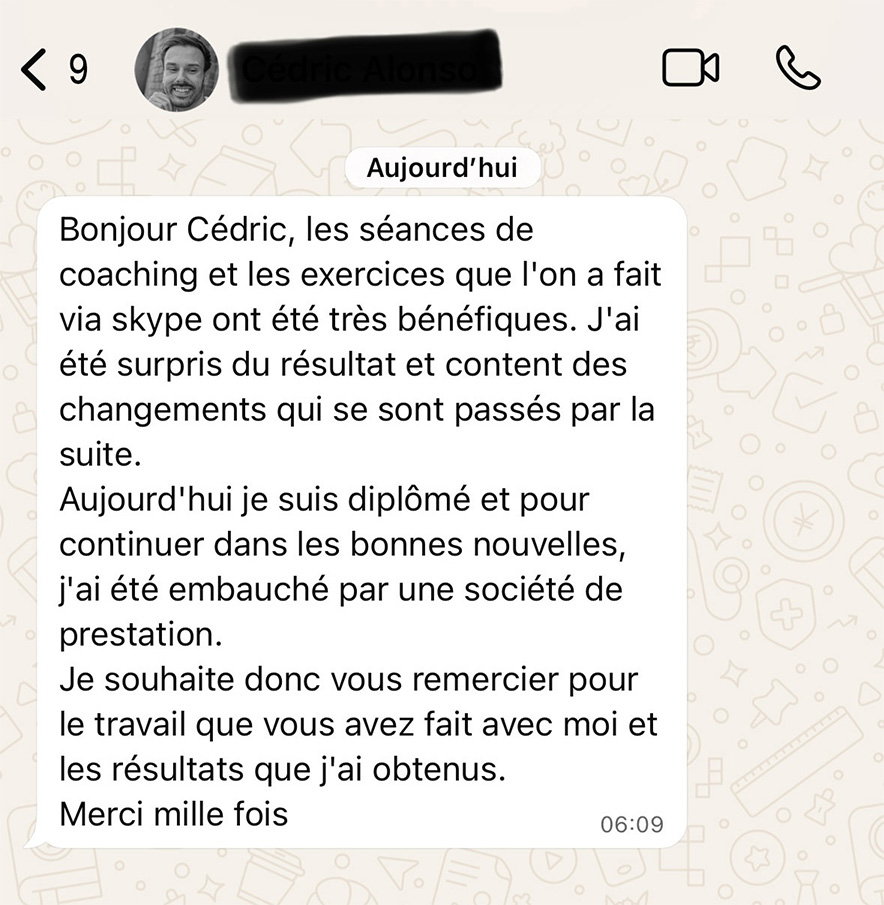Click the word 'prestation.' in the message
Image resolution: width=884 pixels, height=905 pixels.
(x=141, y=635)
